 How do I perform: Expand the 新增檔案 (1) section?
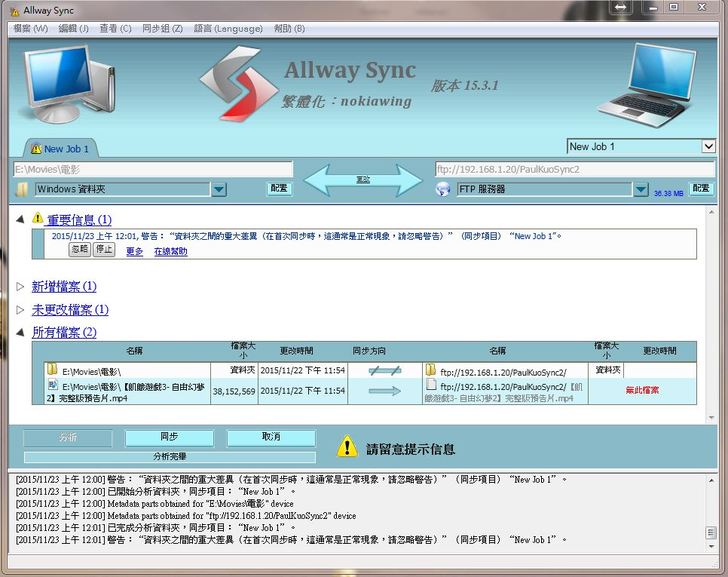click(20, 286)
